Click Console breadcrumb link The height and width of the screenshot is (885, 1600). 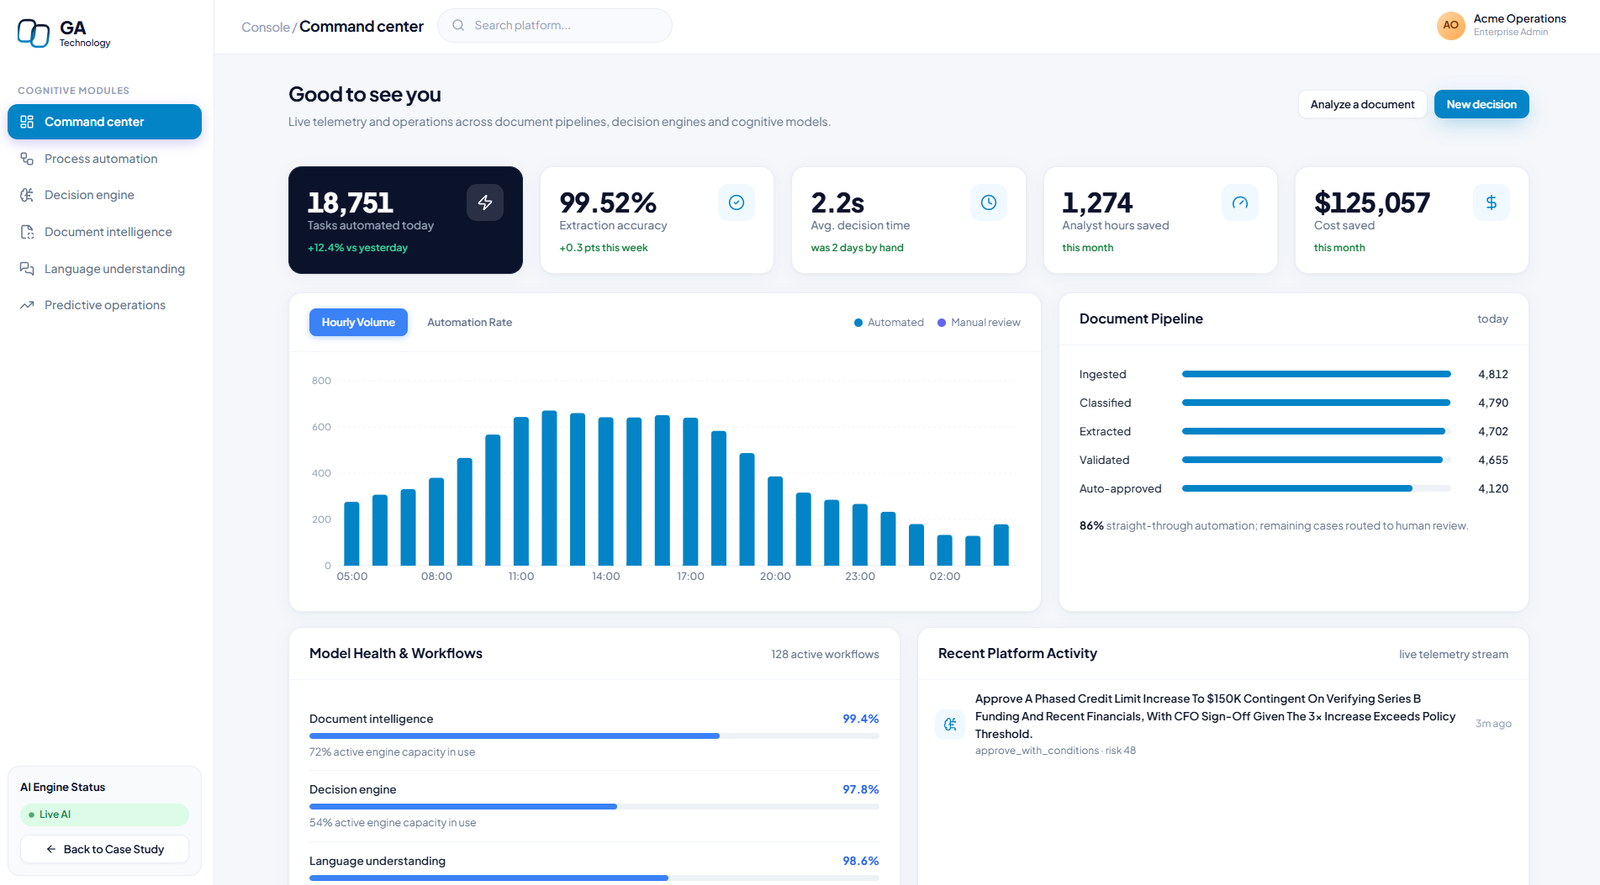tap(265, 27)
